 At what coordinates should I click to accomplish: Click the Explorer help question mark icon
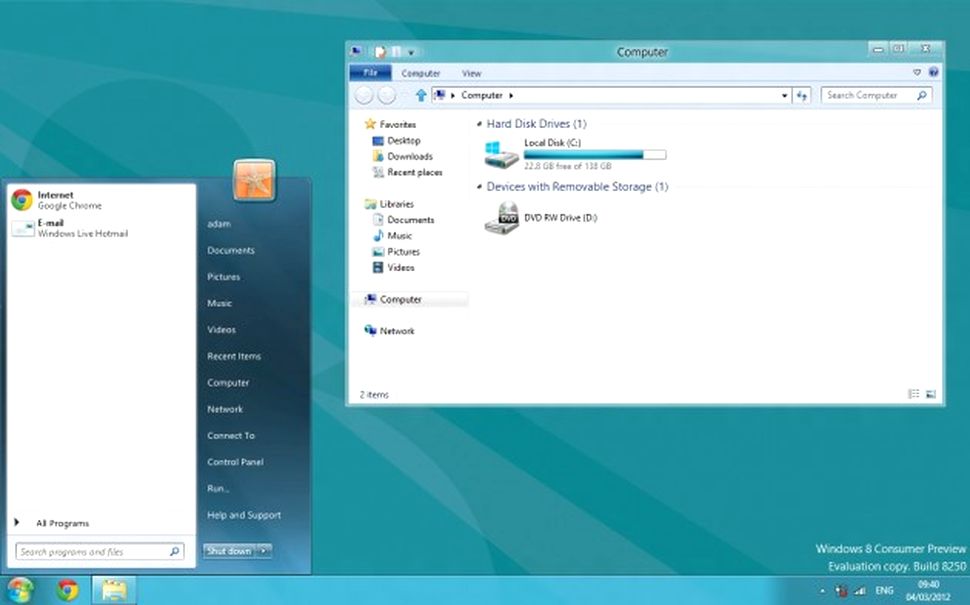933,73
